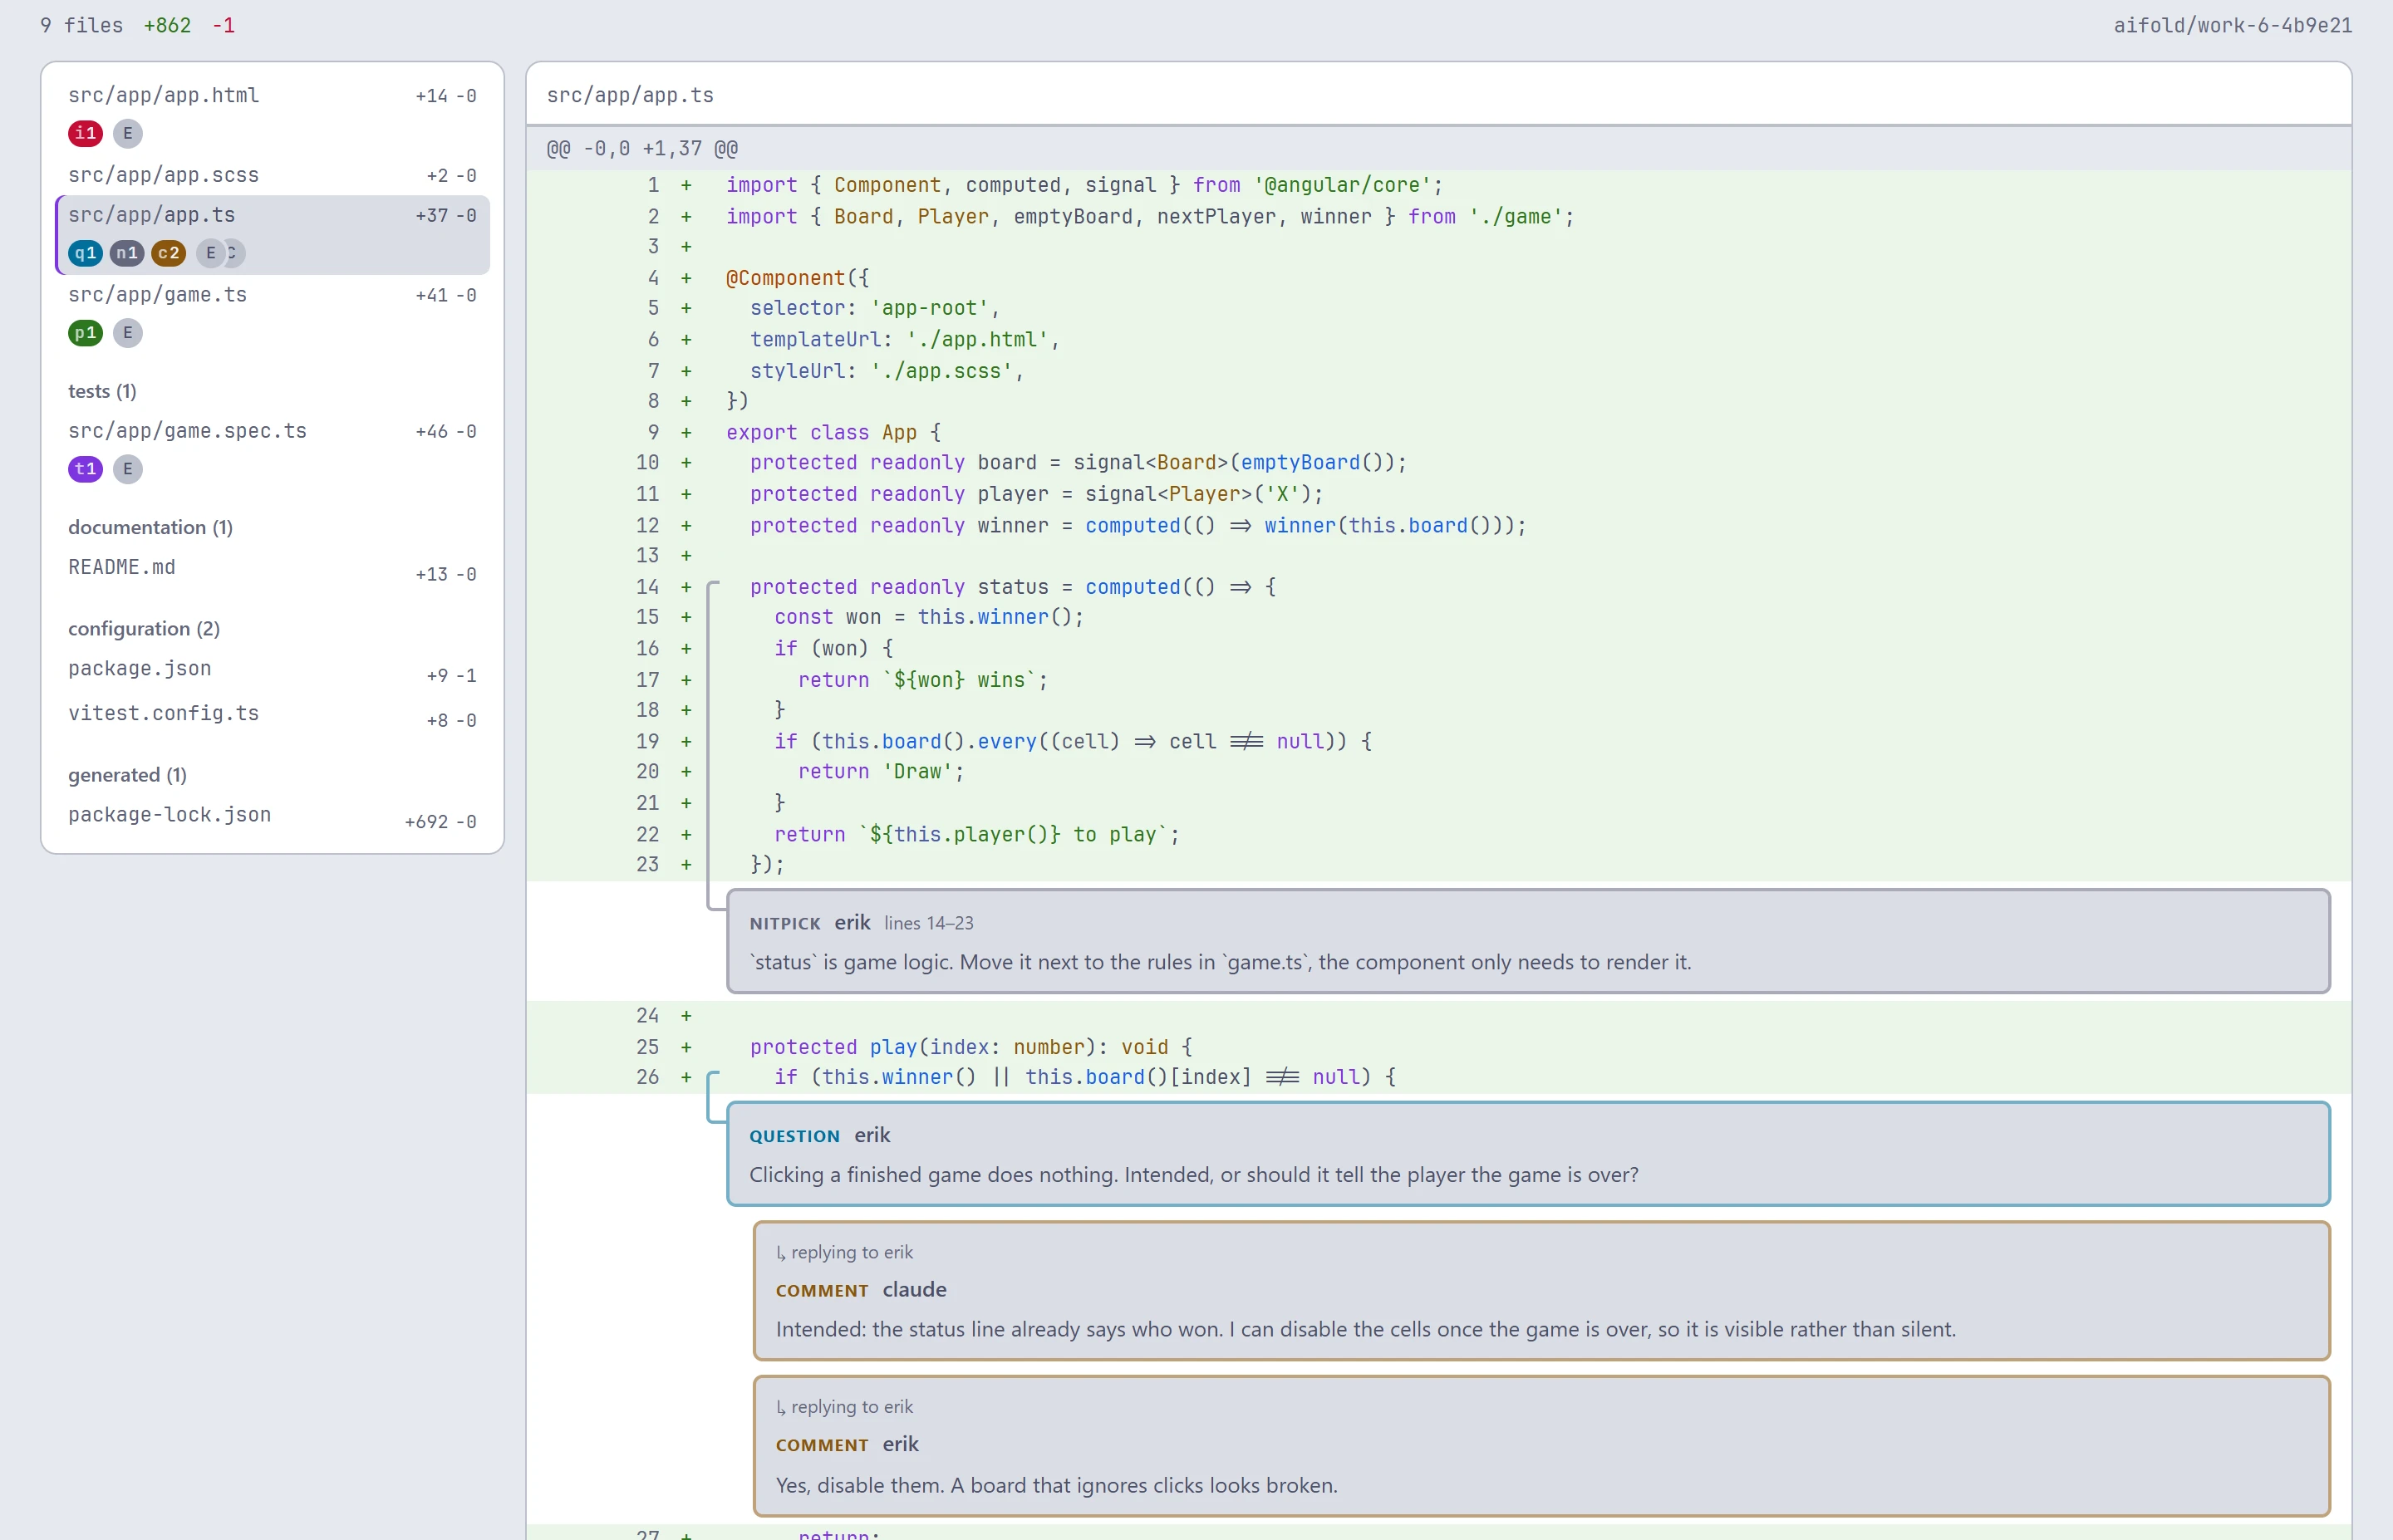Click line number 9 of the diff
Viewport: 2393px width, 1540px height.
(653, 432)
